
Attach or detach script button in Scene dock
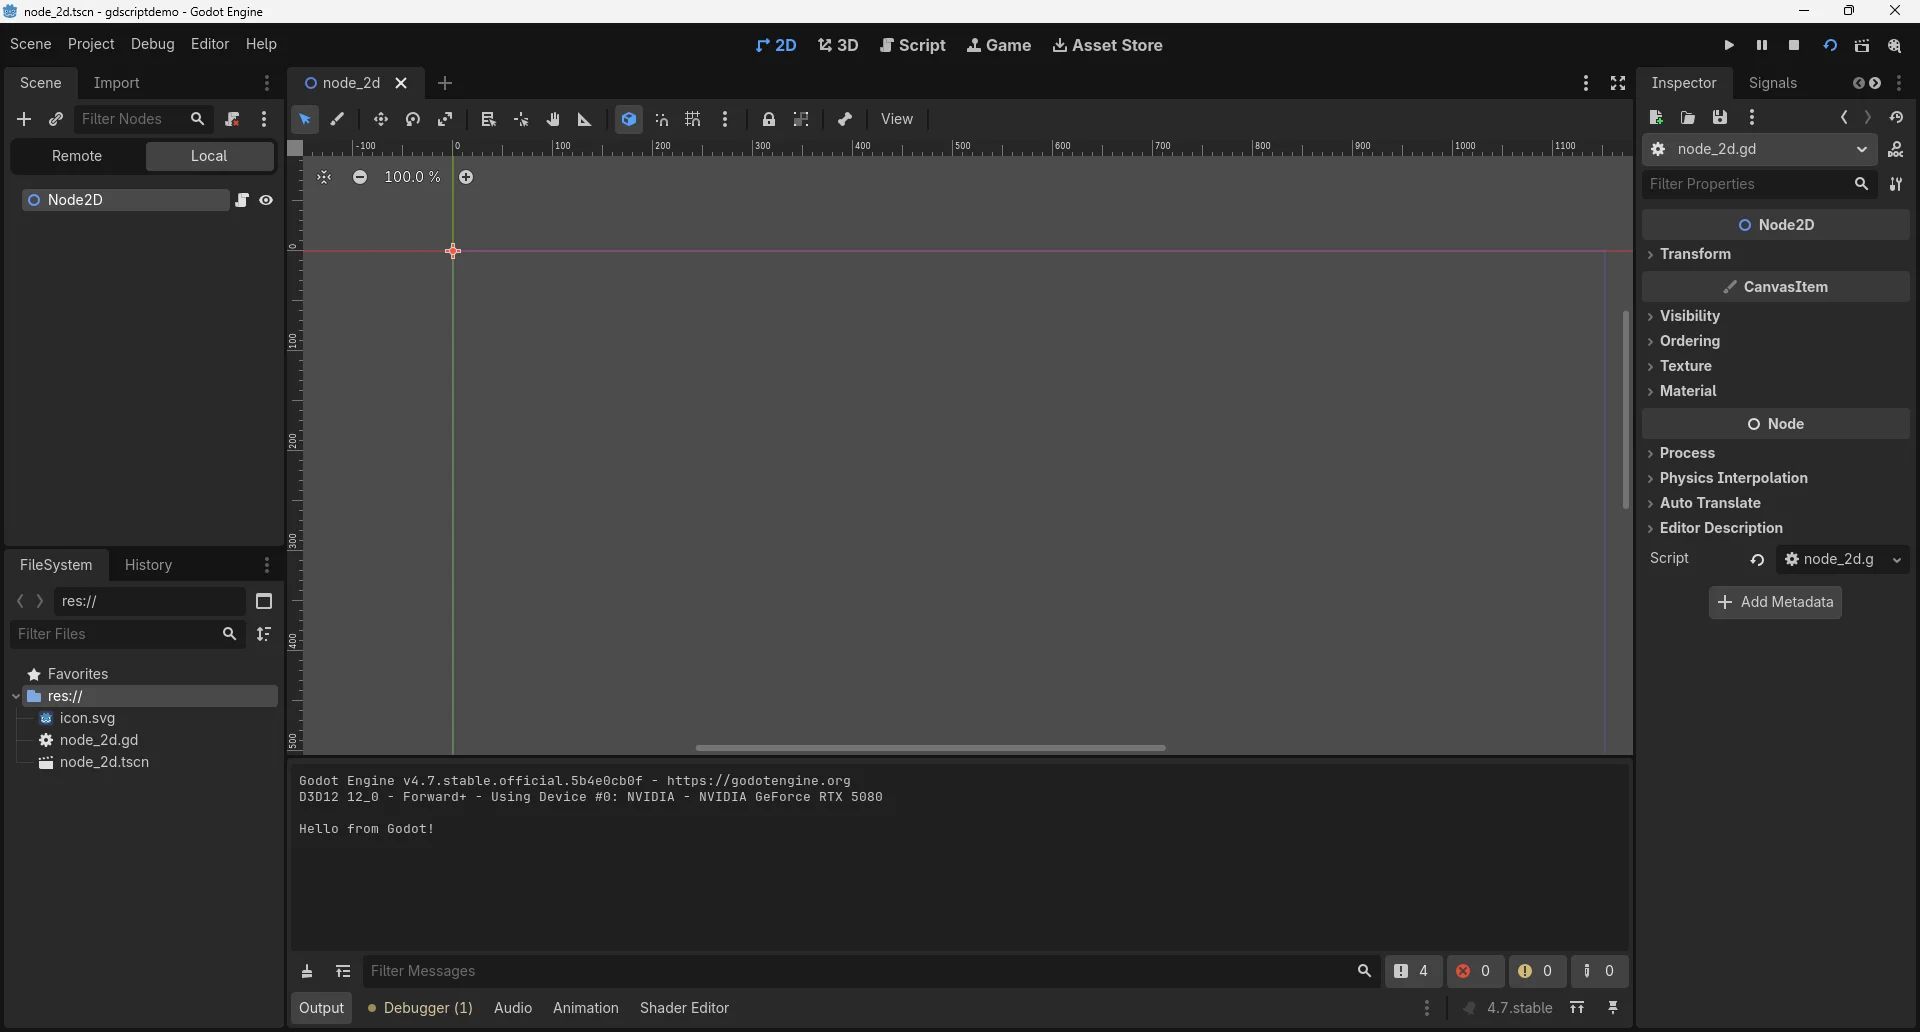click(232, 119)
